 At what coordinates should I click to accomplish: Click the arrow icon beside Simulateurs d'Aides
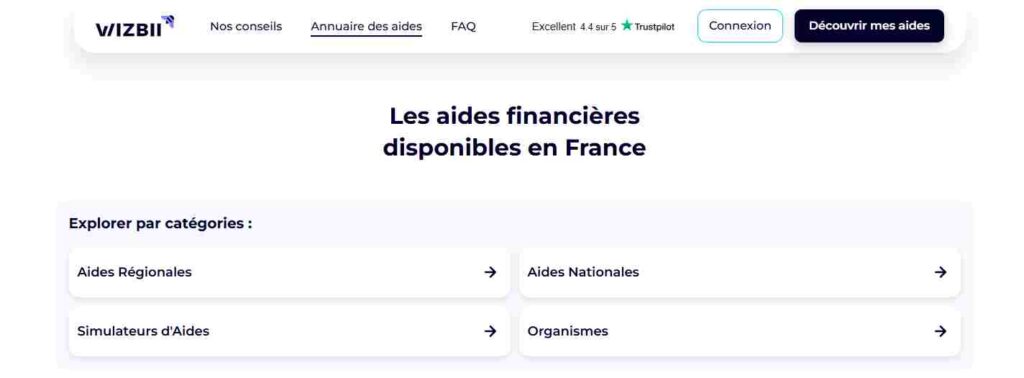[490, 331]
